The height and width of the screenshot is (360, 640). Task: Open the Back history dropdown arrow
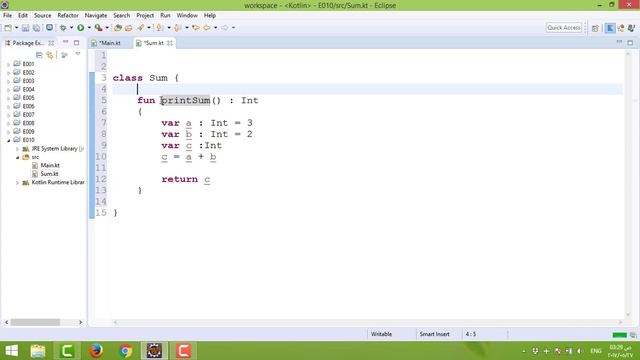coord(216,28)
